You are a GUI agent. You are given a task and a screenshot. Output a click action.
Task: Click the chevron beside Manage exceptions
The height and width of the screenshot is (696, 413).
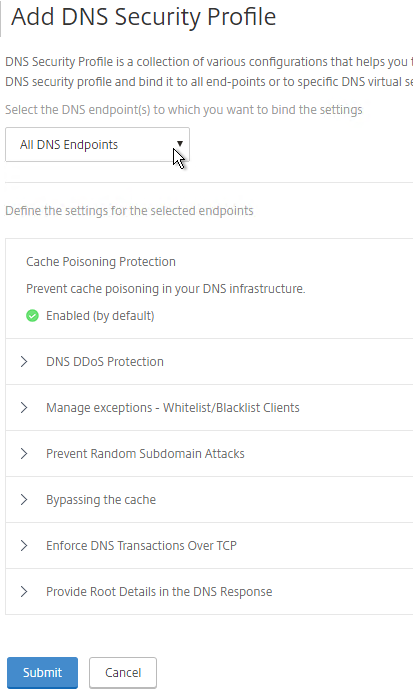click(x=24, y=407)
